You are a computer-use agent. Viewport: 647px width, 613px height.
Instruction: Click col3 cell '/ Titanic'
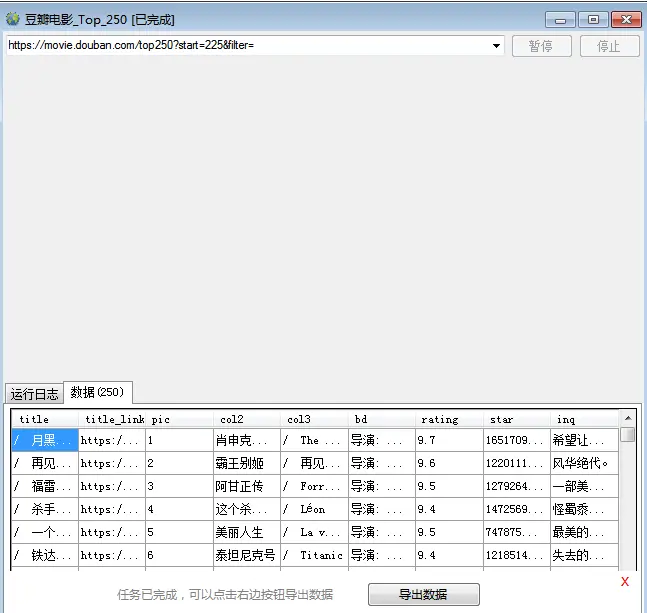click(x=314, y=555)
